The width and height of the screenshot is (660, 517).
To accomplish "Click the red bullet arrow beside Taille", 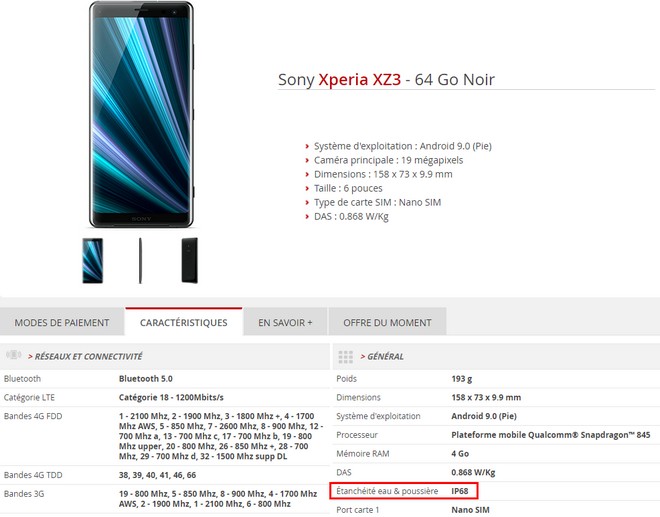I will click(307, 189).
